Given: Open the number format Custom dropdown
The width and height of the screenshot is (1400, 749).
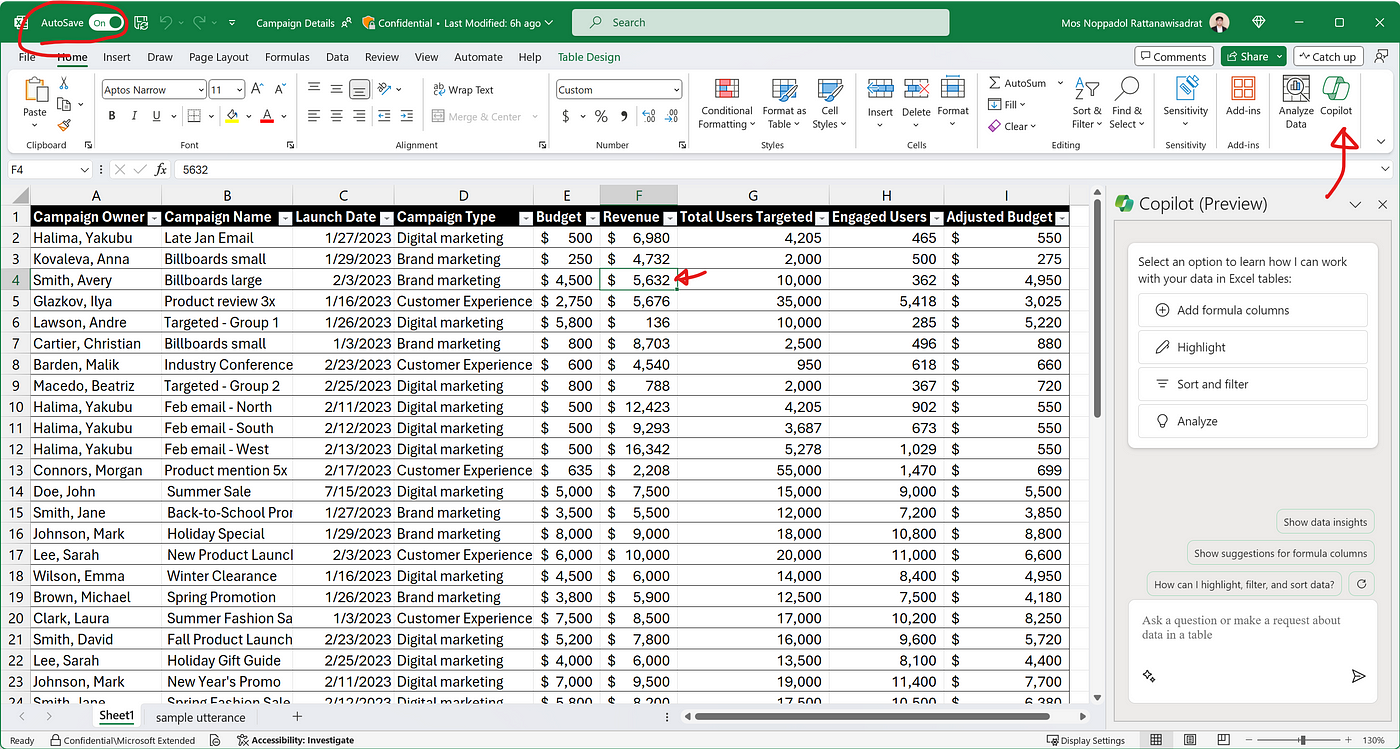Looking at the screenshot, I should click(676, 90).
